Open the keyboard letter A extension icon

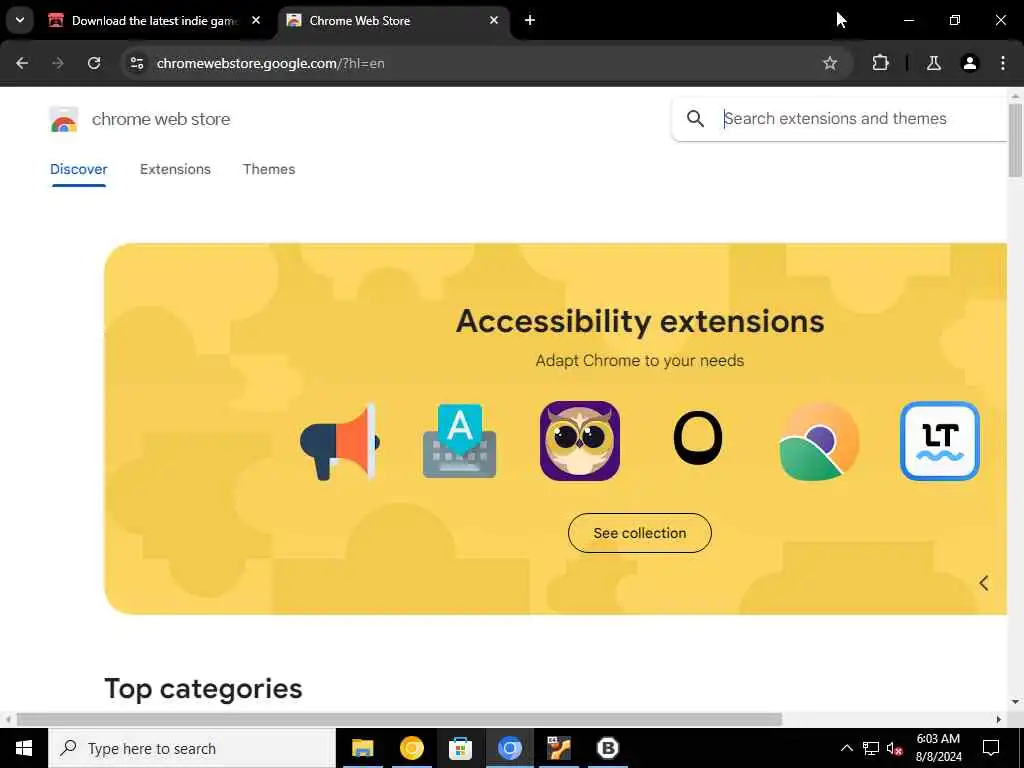460,441
